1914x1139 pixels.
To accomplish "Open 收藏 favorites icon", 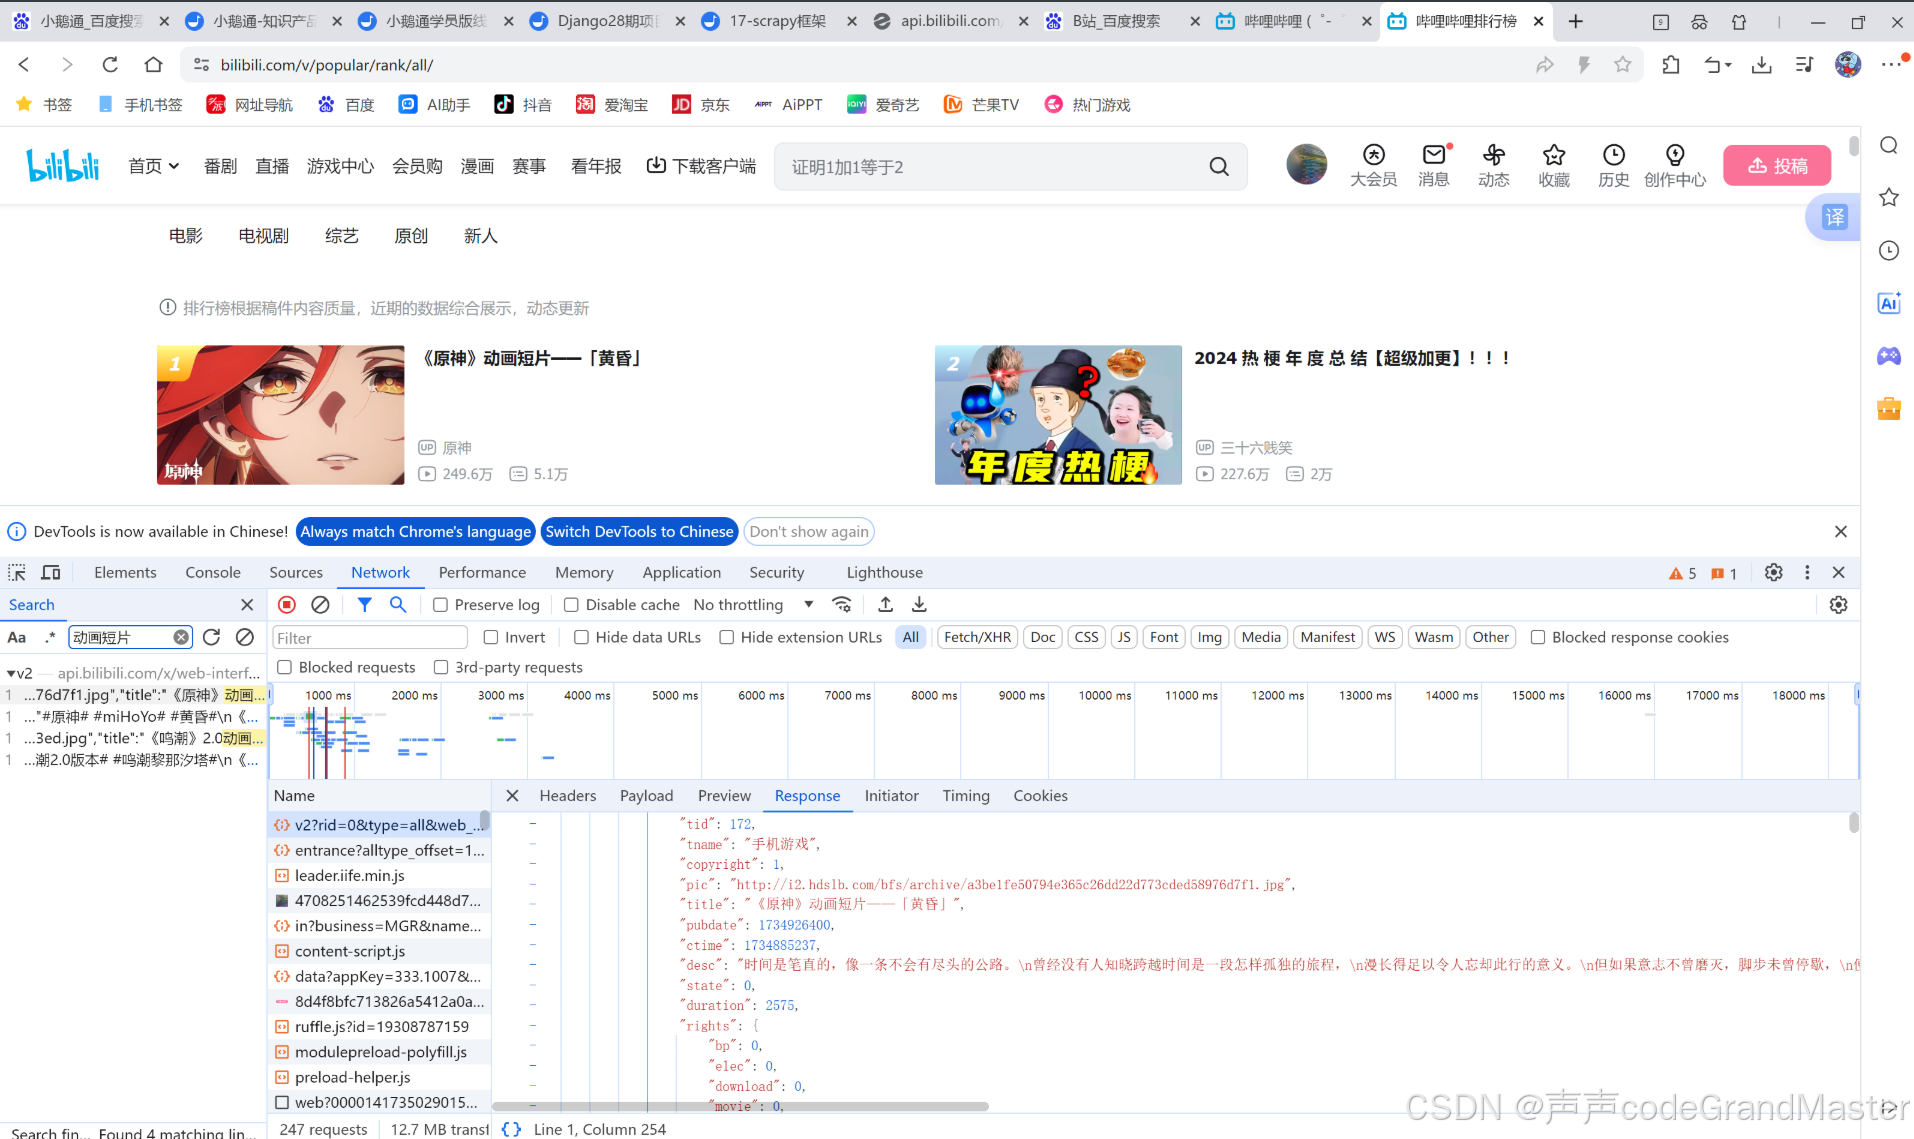I will (x=1554, y=165).
